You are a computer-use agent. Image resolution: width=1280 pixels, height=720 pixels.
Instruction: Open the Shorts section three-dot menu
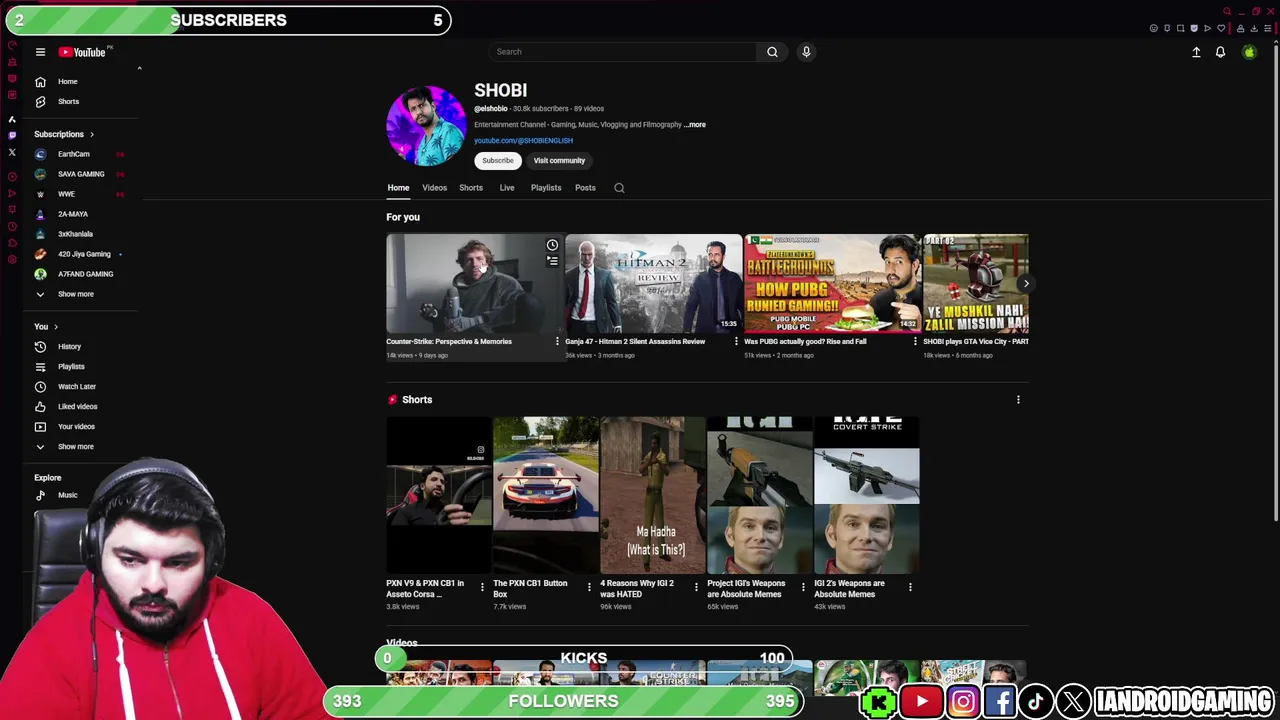coord(1018,400)
